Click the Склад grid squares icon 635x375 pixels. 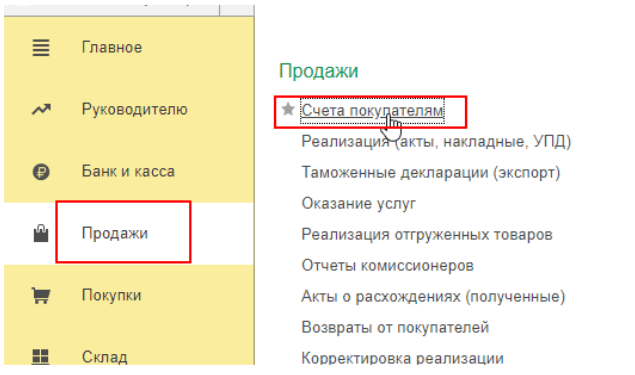coord(40,357)
